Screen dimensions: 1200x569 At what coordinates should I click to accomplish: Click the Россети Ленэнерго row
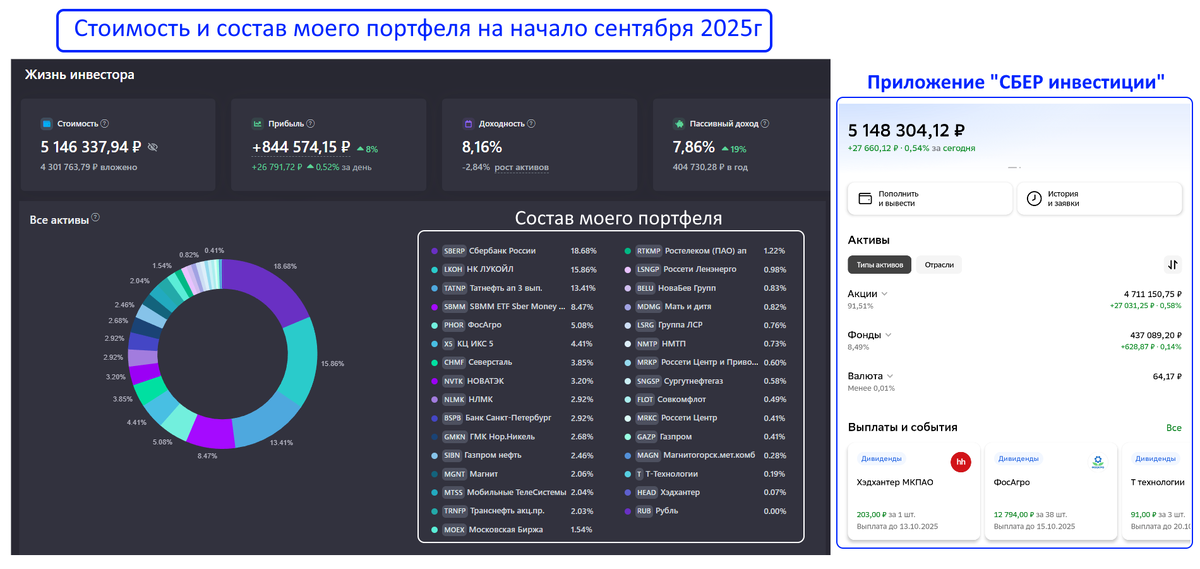707,270
